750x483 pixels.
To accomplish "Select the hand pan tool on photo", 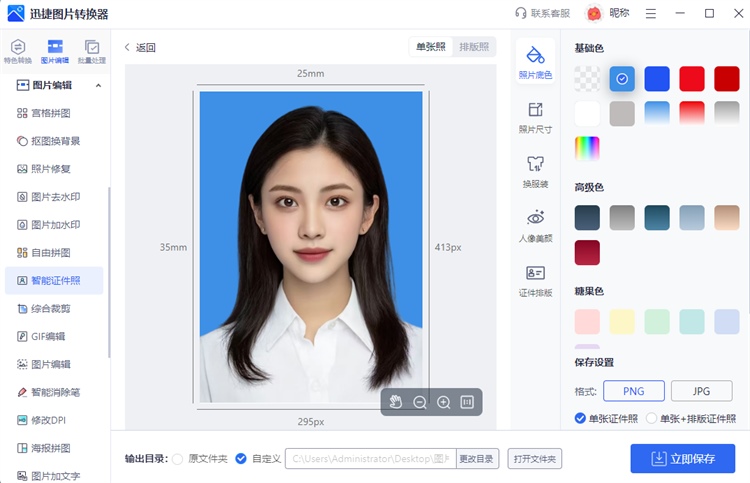I will [395, 402].
